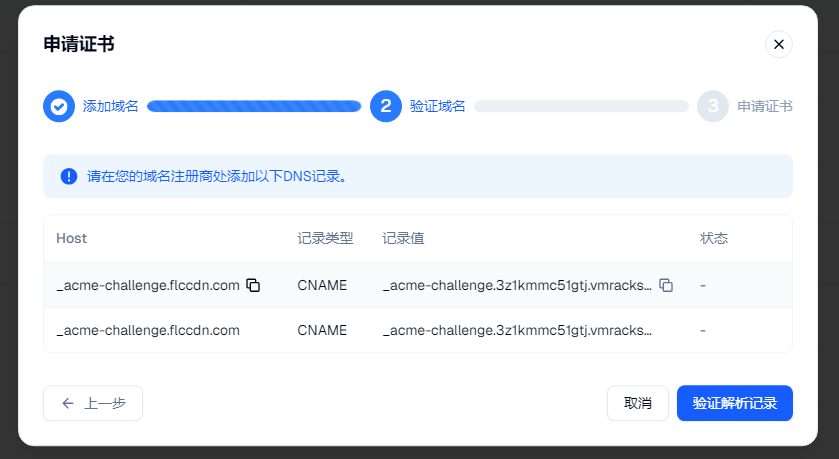Click the second row's Host entry
The width and height of the screenshot is (839, 459).
148,330
